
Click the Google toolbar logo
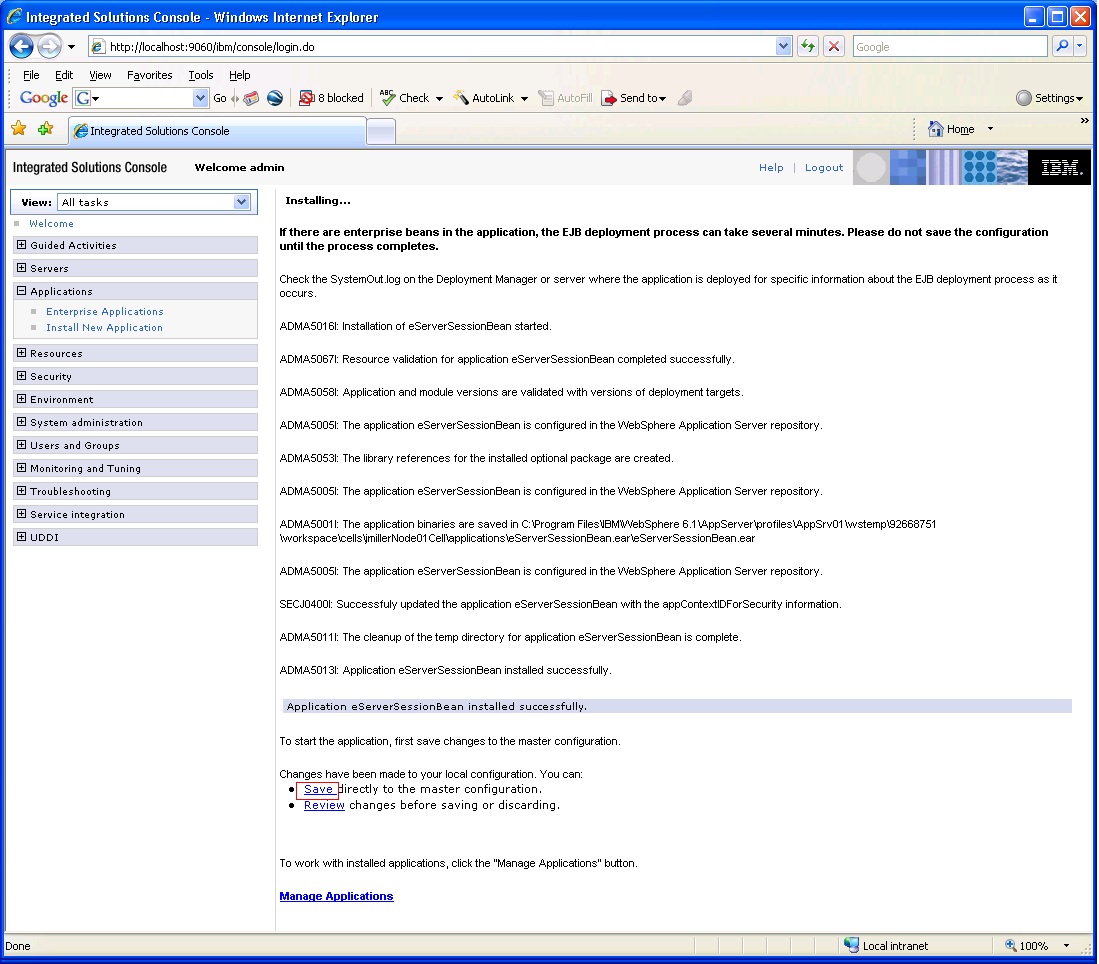click(x=43, y=98)
